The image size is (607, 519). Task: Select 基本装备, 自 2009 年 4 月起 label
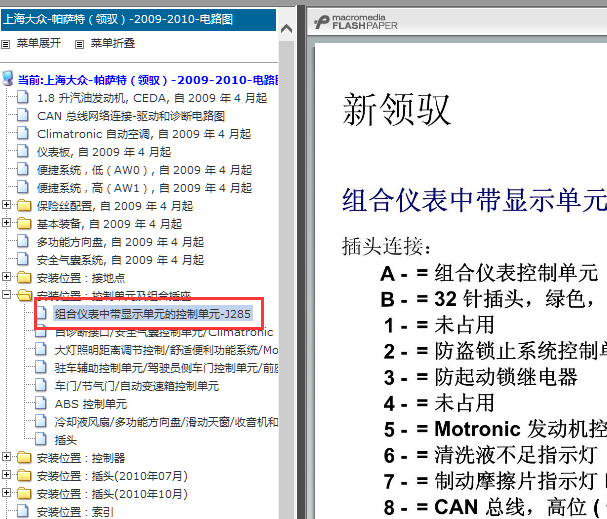109,224
